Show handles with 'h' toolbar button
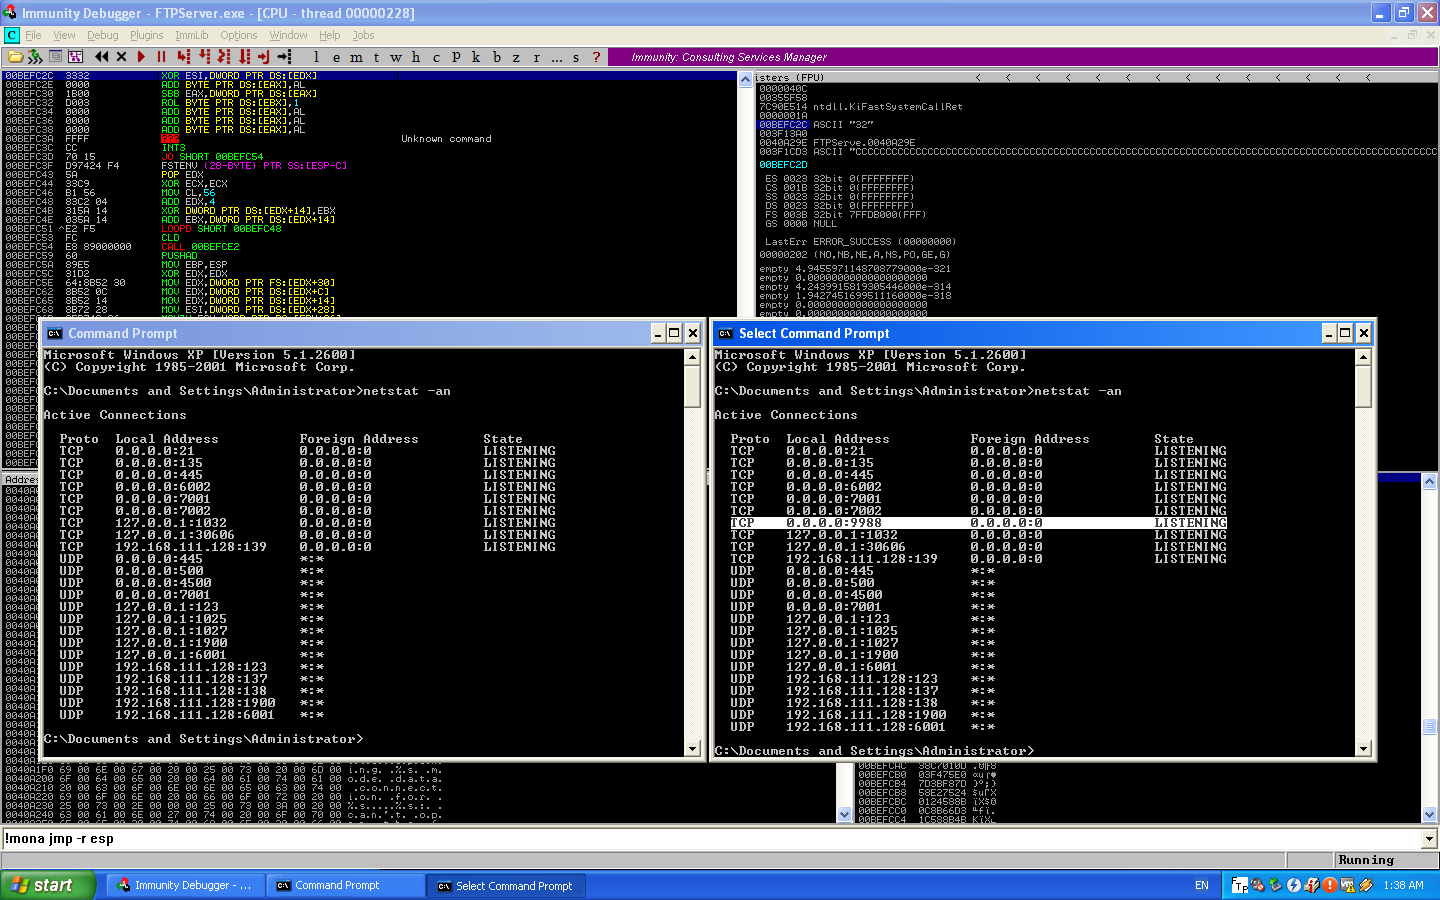Screen dimensions: 1440x900 [416, 57]
